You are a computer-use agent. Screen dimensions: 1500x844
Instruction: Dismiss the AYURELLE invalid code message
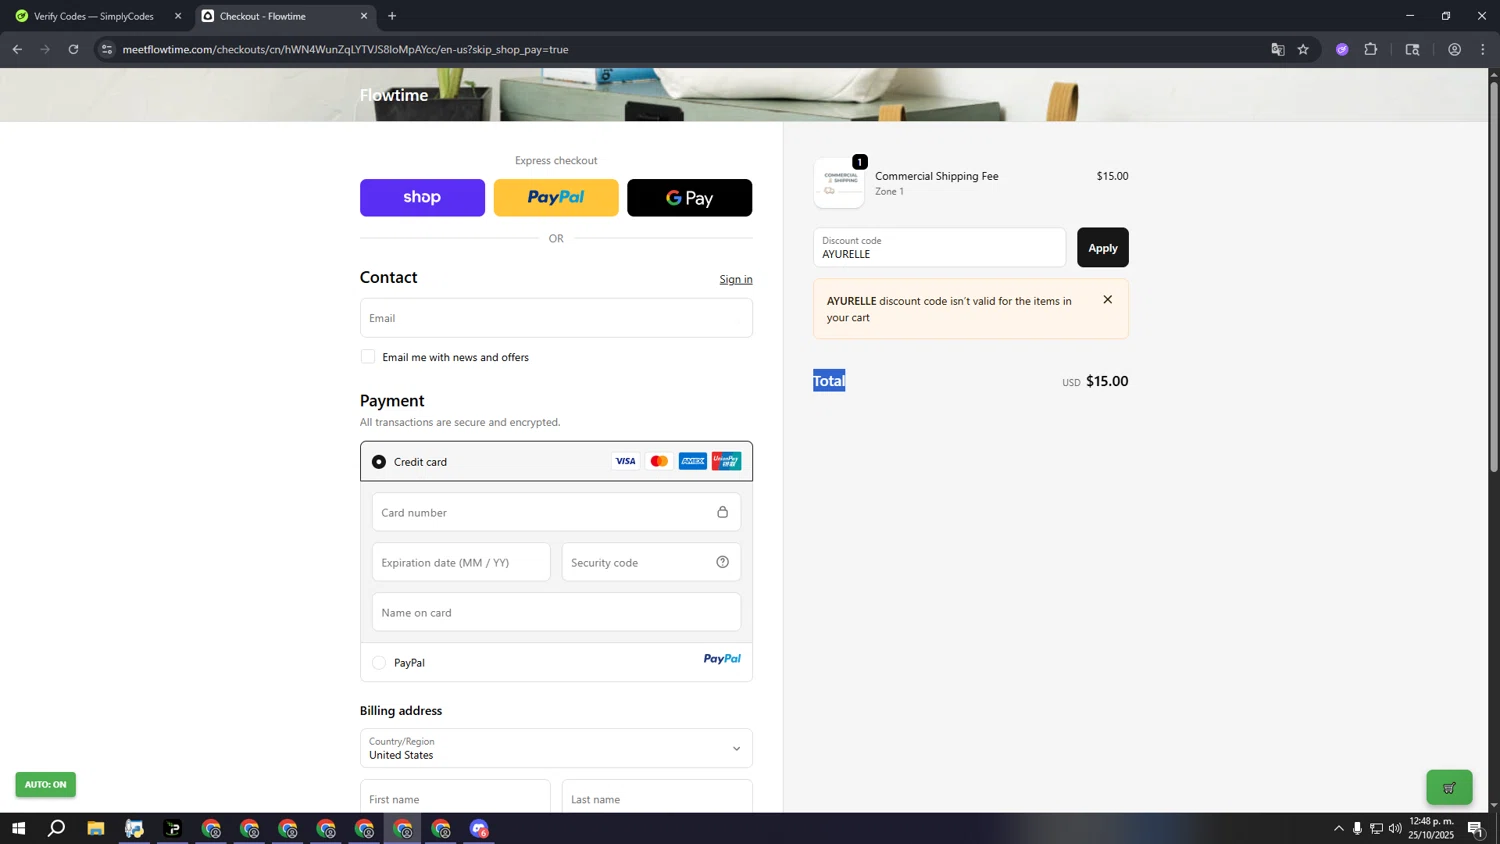click(1107, 300)
